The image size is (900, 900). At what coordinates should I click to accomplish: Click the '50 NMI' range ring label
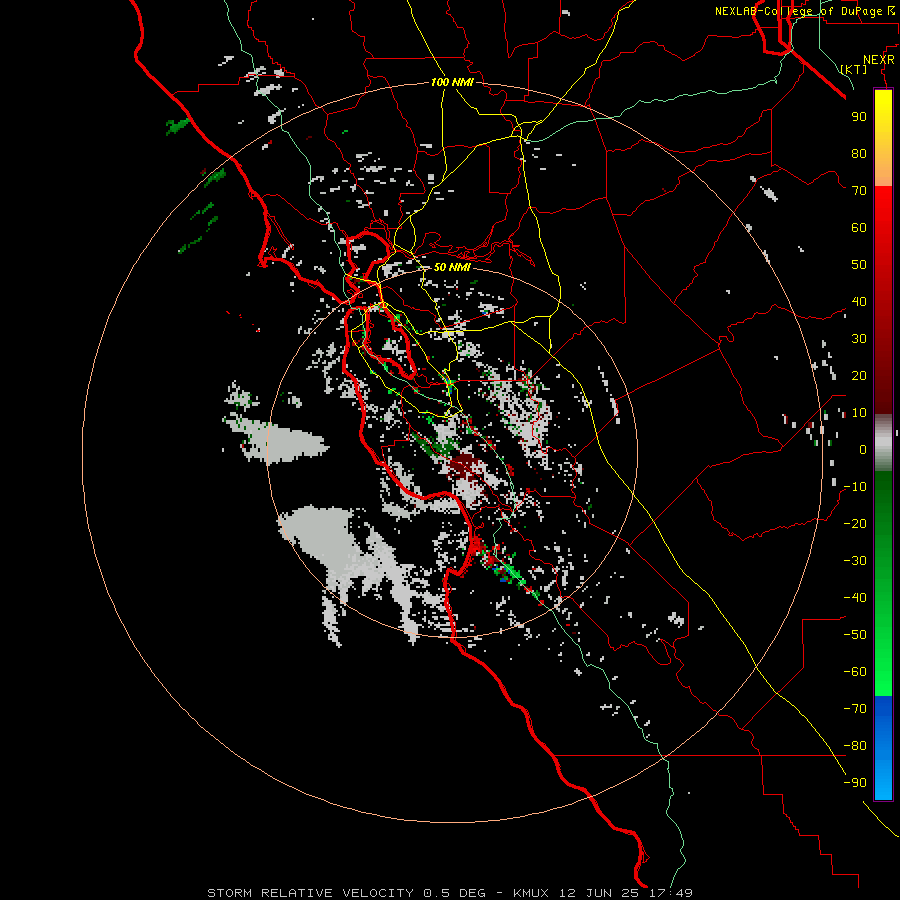[x=452, y=267]
